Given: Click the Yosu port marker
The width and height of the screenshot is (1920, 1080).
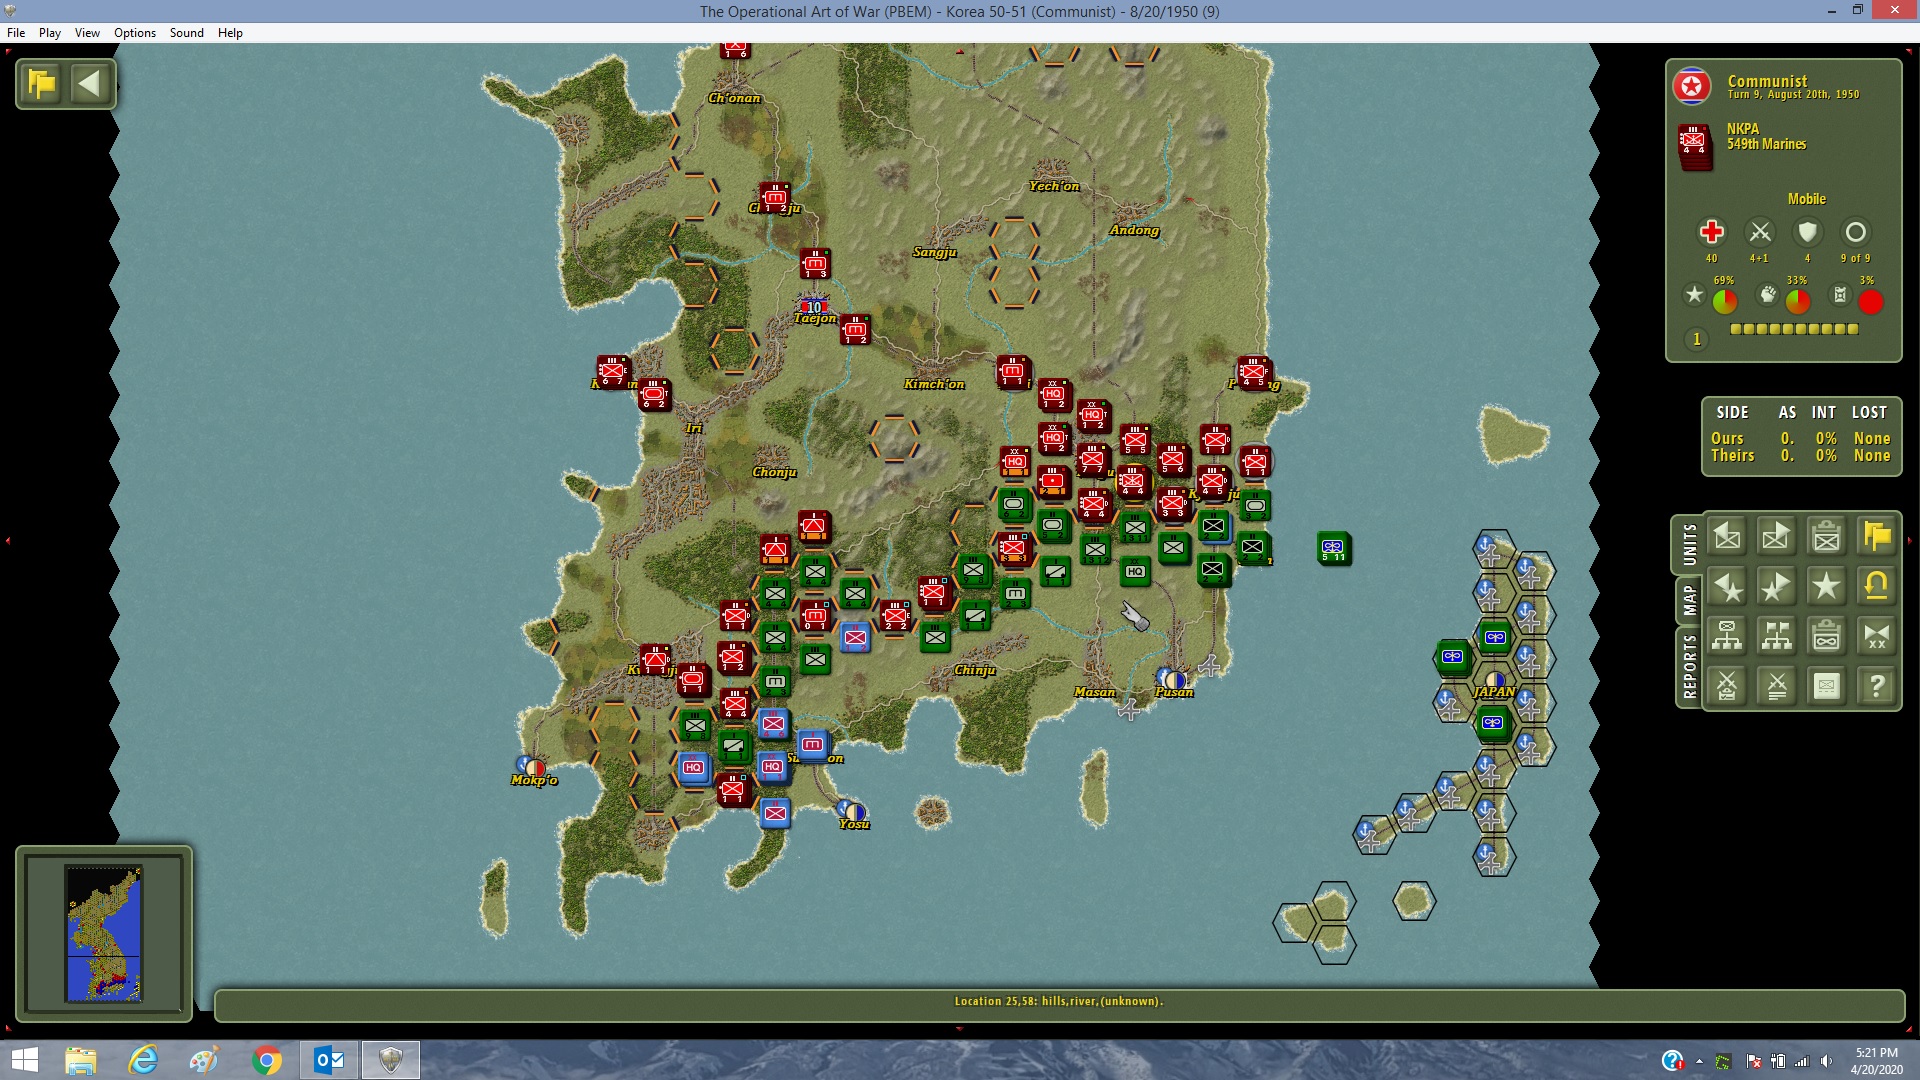Looking at the screenshot, I should [x=853, y=810].
